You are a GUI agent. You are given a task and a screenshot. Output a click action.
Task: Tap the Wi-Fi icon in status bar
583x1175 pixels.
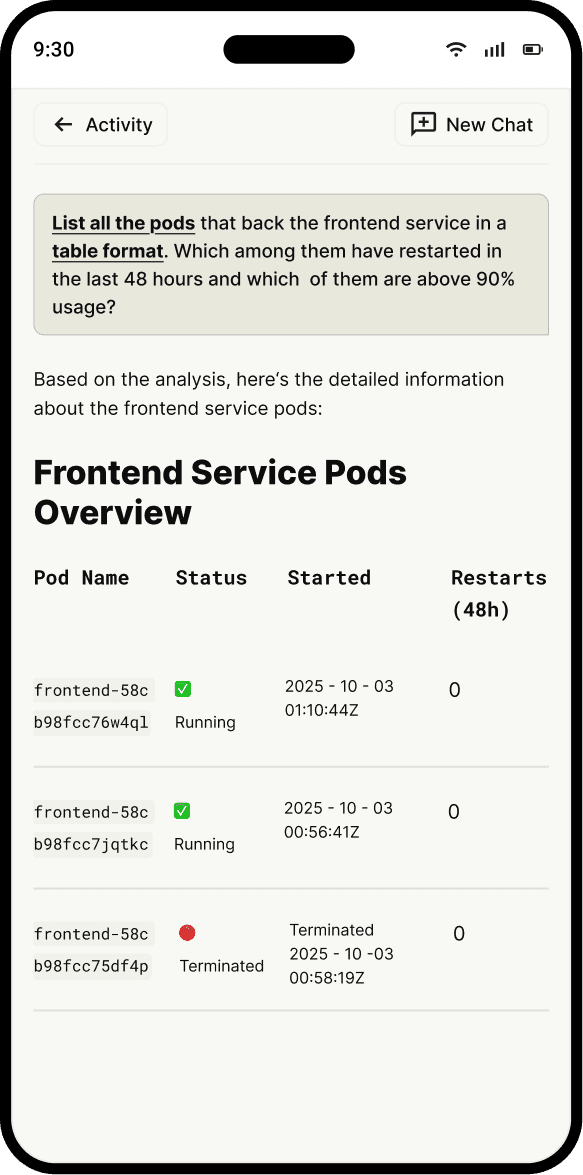coord(456,48)
